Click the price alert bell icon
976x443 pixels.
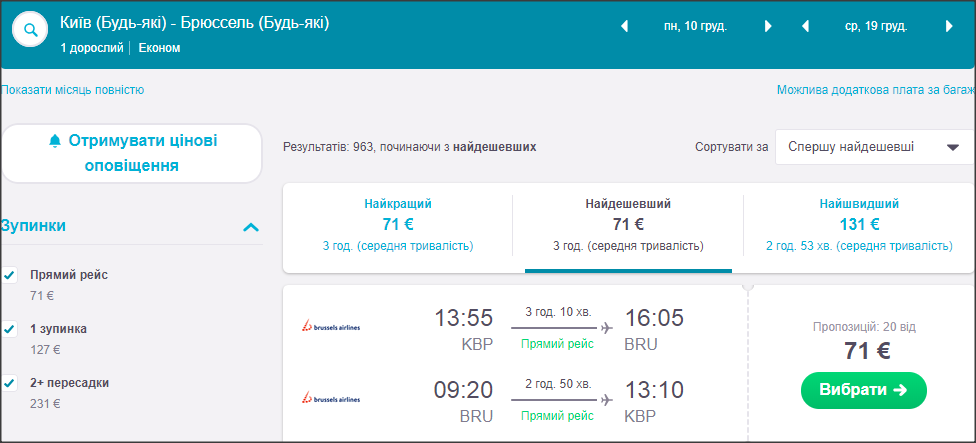[55, 141]
